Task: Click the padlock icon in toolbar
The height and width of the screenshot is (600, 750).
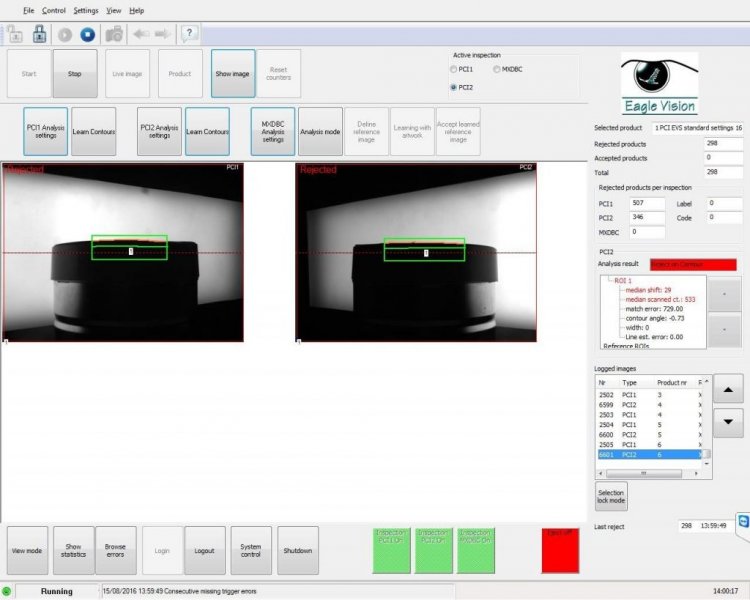Action: pos(39,34)
